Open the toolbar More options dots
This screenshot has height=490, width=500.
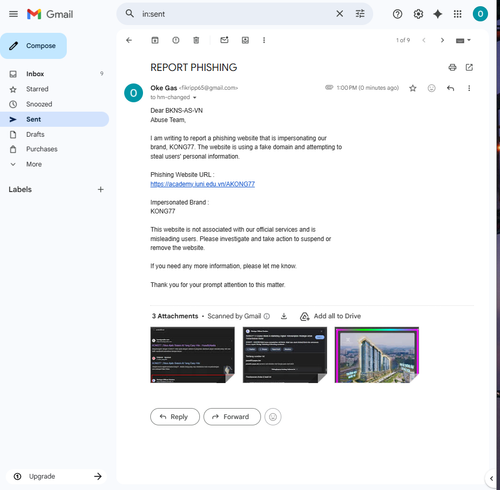264,40
